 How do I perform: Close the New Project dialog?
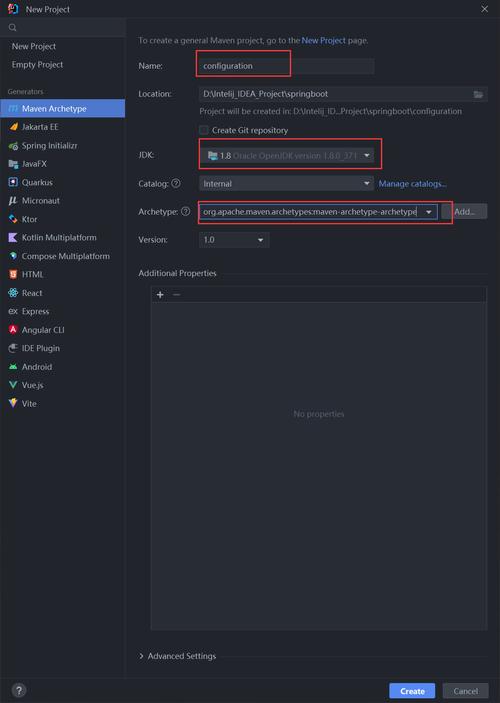[x=485, y=9]
